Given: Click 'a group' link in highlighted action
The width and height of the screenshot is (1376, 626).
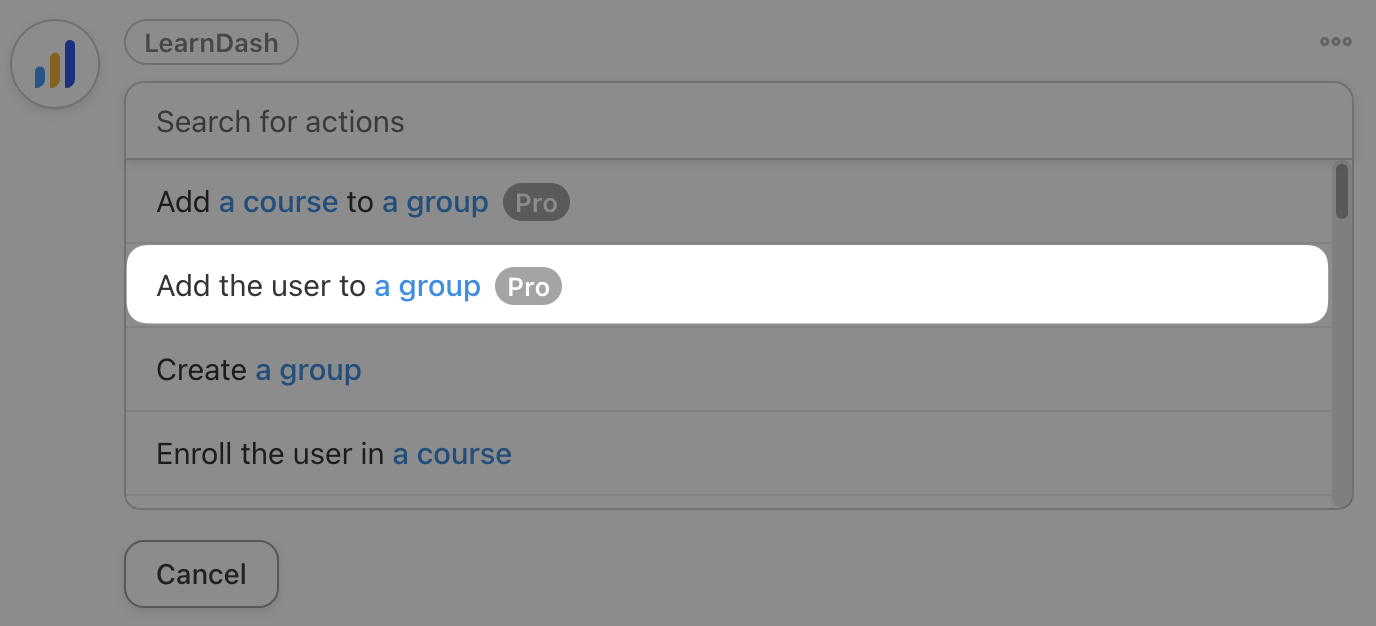Looking at the screenshot, I should coord(427,286).
